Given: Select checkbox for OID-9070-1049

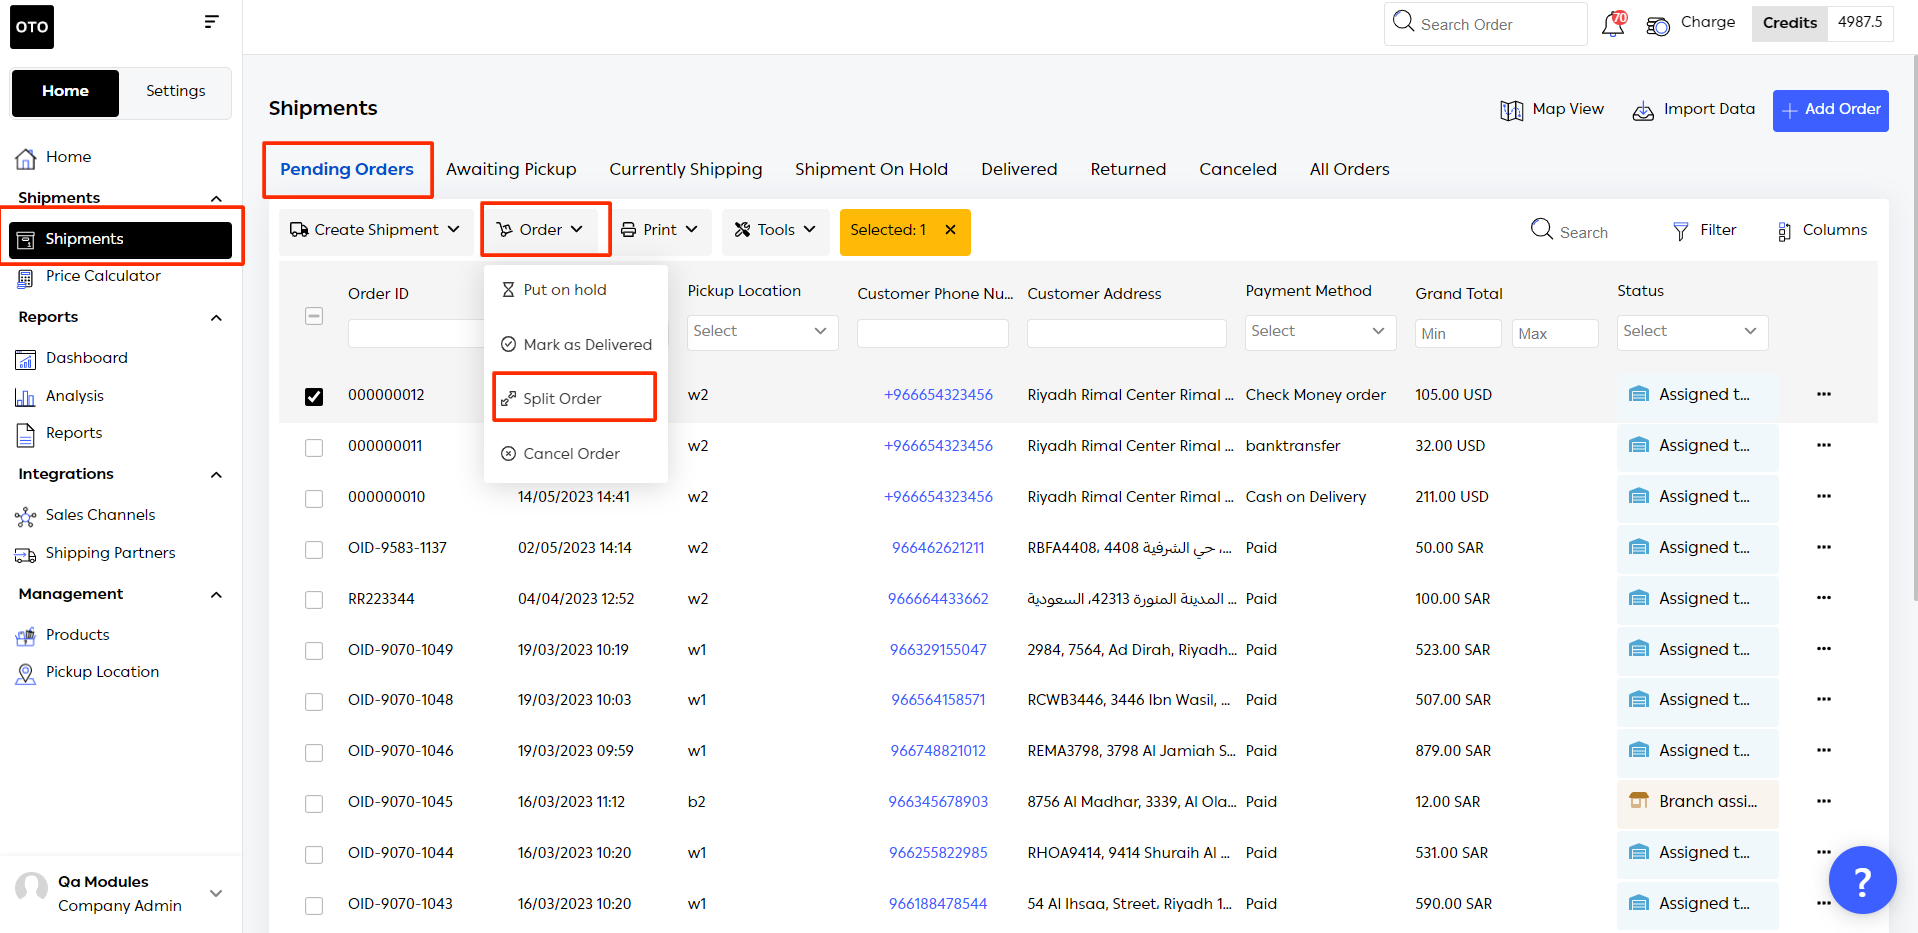Looking at the screenshot, I should [x=314, y=651].
